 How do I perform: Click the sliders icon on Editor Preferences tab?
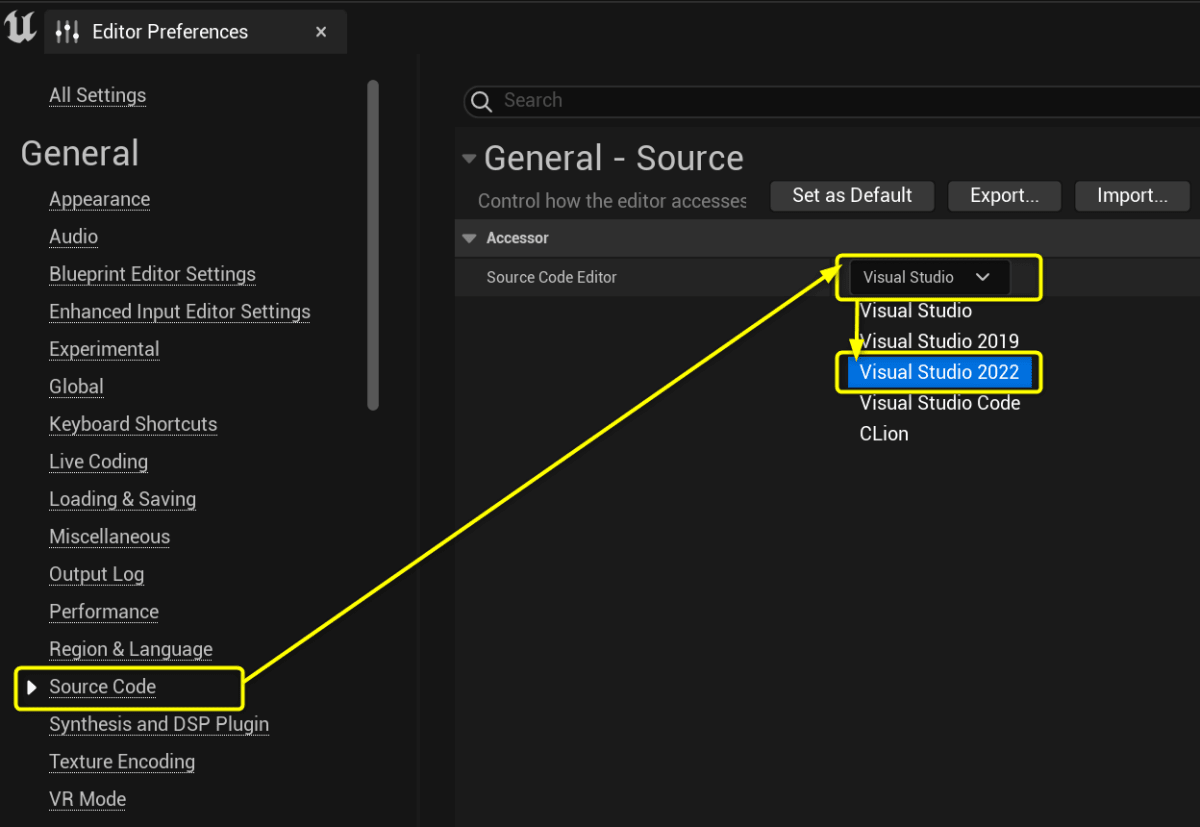coord(67,31)
